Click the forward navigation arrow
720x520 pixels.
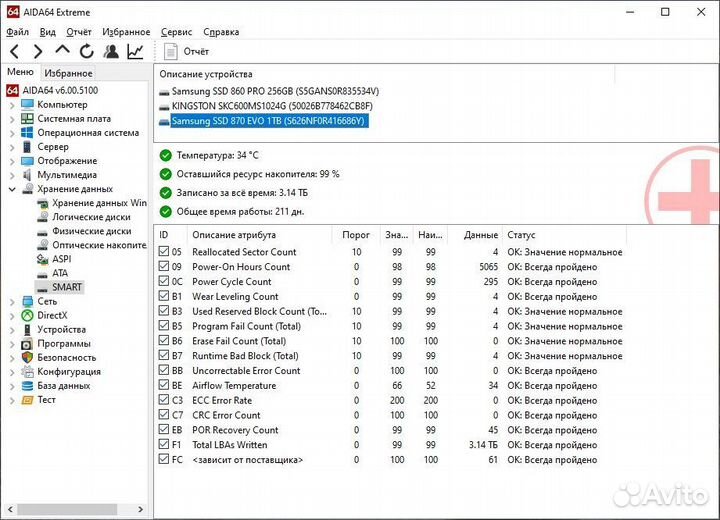tap(38, 51)
